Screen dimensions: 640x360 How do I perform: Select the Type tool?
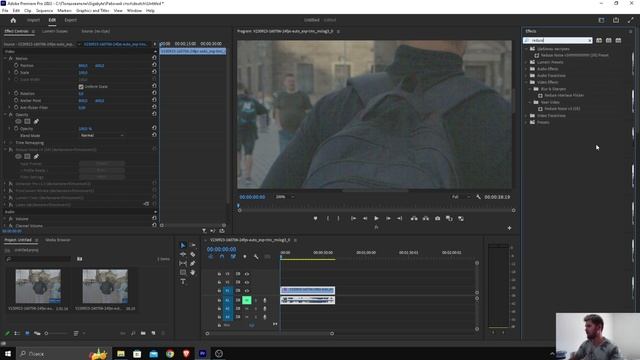(183, 282)
